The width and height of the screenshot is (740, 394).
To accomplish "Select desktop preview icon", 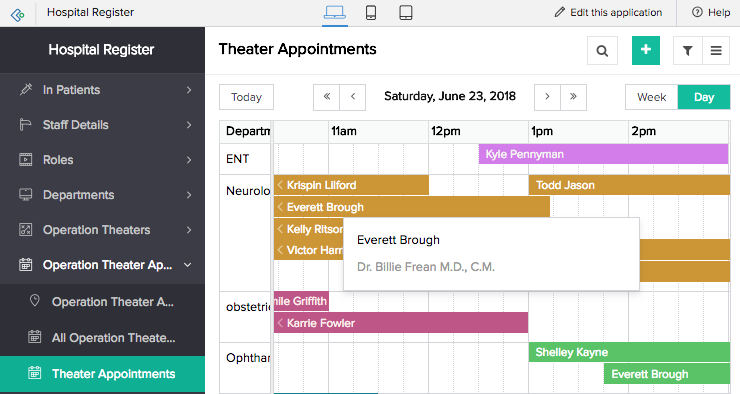I will coord(335,13).
